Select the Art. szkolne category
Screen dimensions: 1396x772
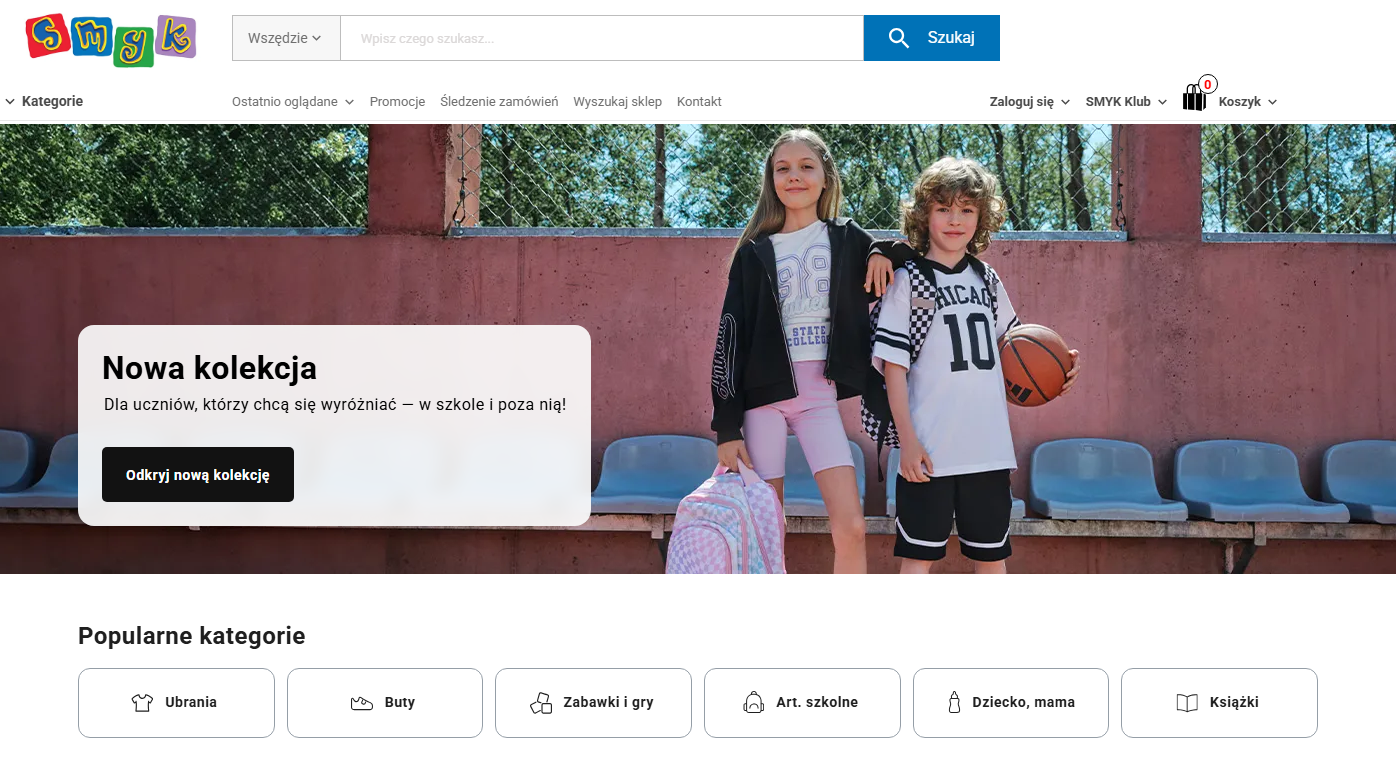tap(802, 703)
